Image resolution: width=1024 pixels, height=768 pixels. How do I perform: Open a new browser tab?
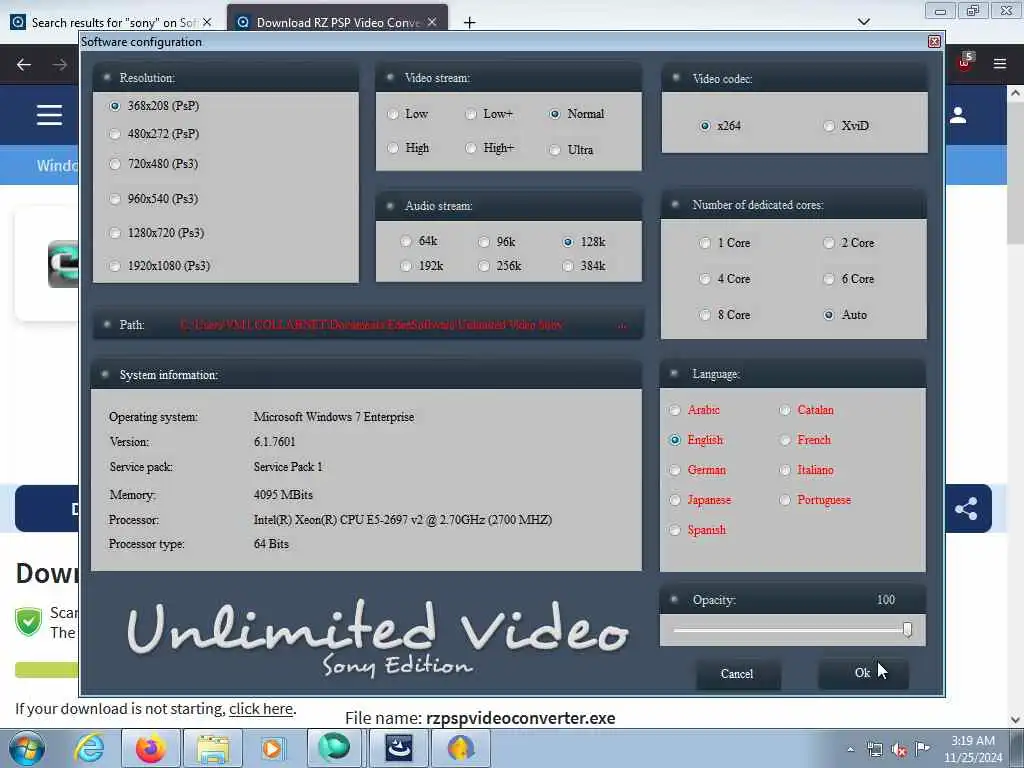coord(470,23)
